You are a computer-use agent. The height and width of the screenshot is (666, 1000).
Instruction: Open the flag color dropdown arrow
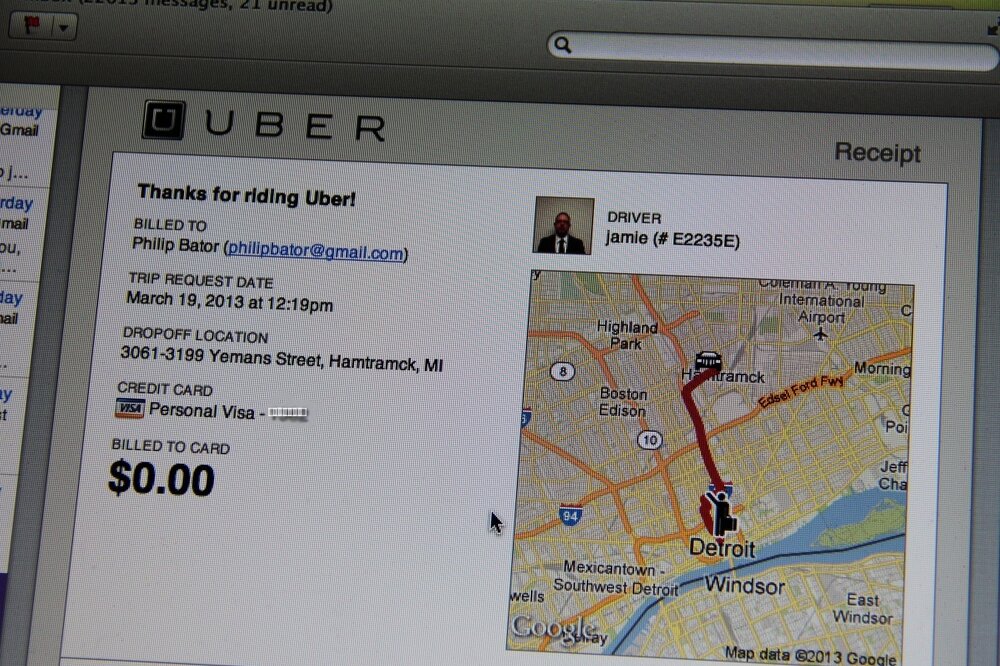tap(64, 27)
